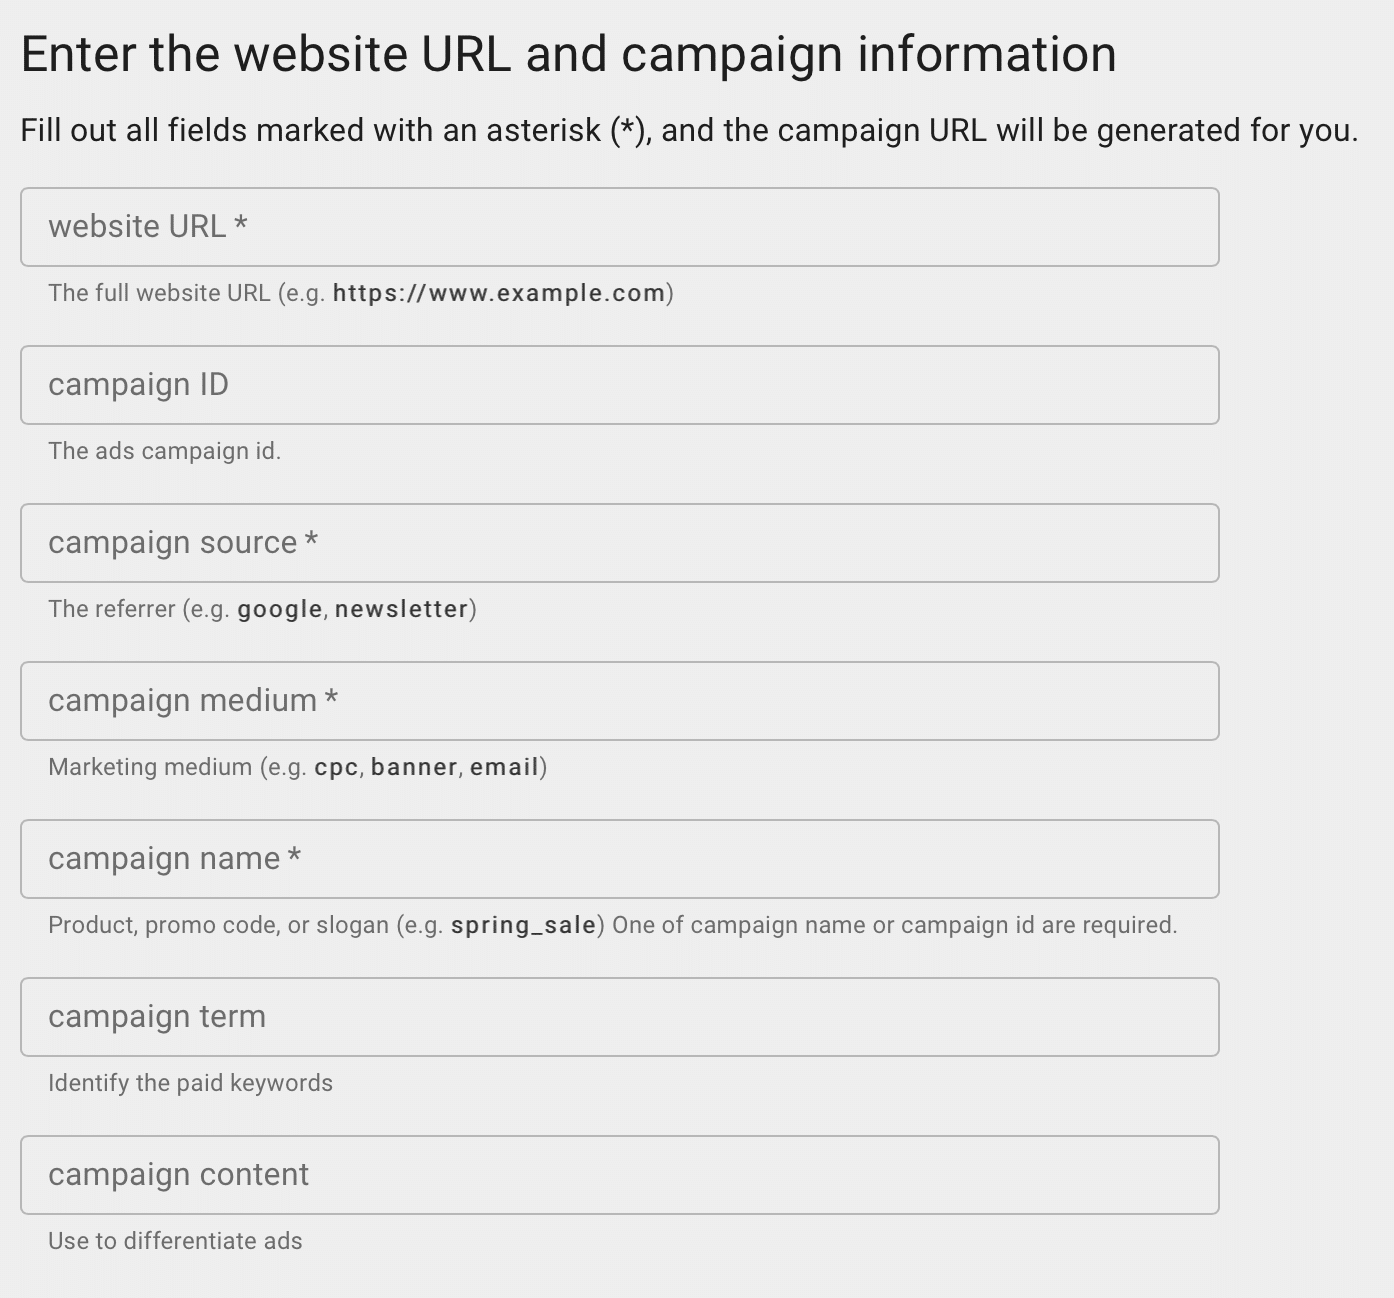Click into the campaign medium field

point(619,701)
